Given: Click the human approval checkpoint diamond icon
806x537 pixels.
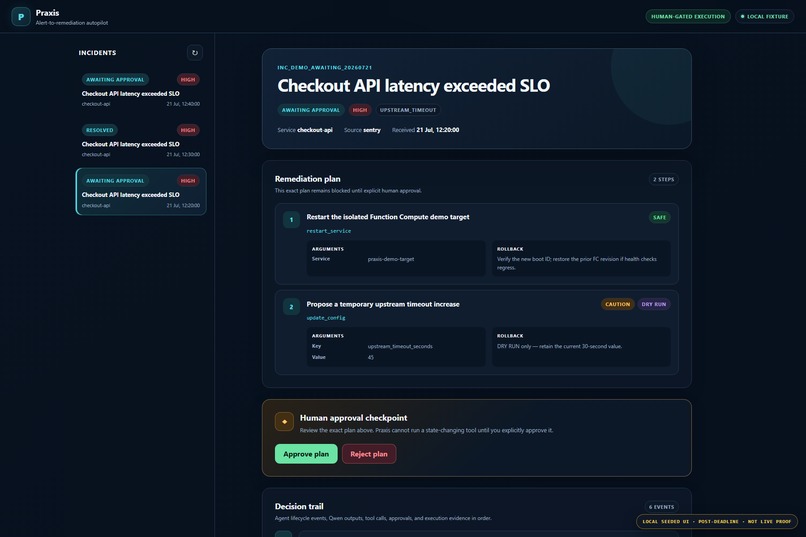Looking at the screenshot, I should 284,421.
